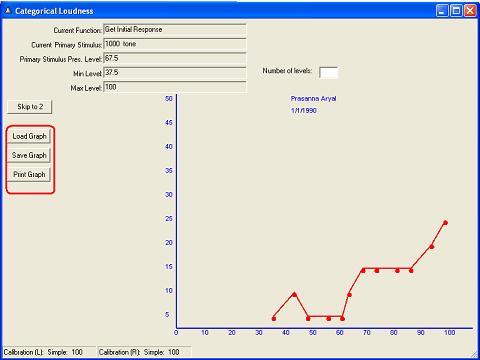Click the x-axis label 100
The height and width of the screenshot is (360, 480).
449,333
